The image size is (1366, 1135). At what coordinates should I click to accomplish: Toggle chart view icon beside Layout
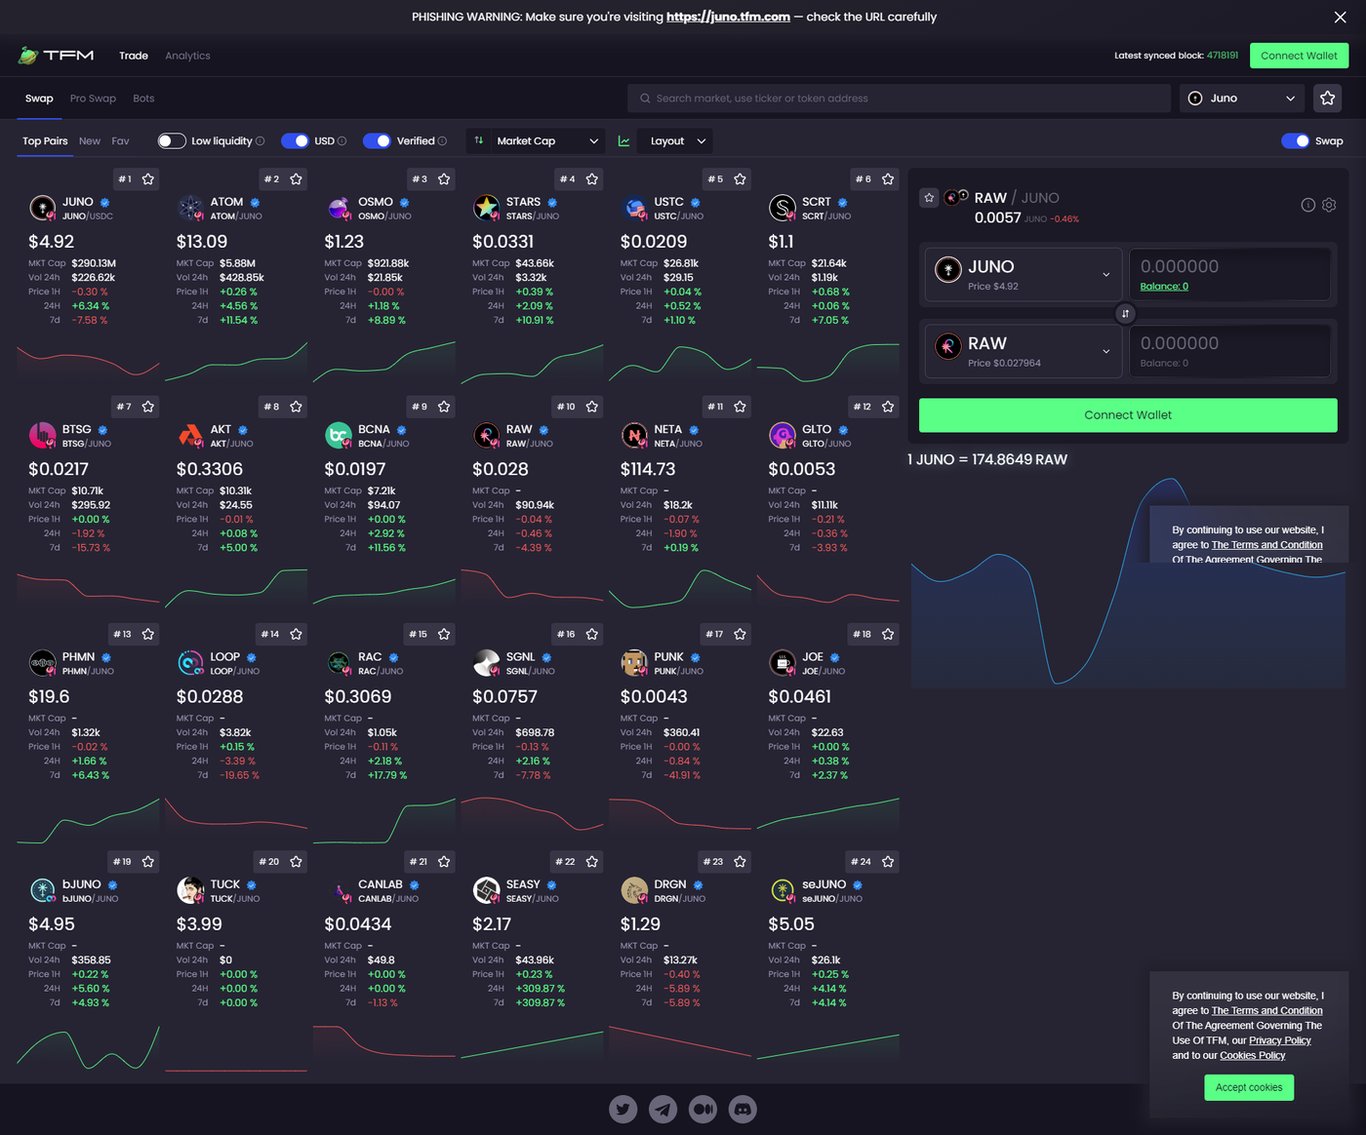624,141
